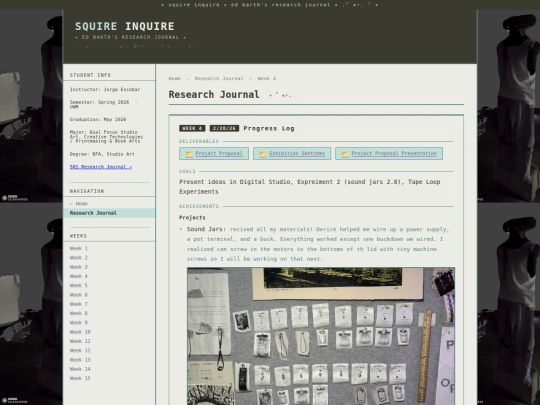Click the Week 4 breadcrumb
The height and width of the screenshot is (405, 540).
click(x=267, y=79)
